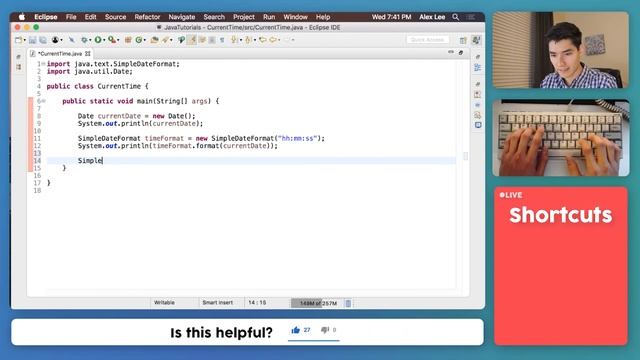The width and height of the screenshot is (640, 360).
Task: Click the Previous Annotation icon
Action: point(248,40)
